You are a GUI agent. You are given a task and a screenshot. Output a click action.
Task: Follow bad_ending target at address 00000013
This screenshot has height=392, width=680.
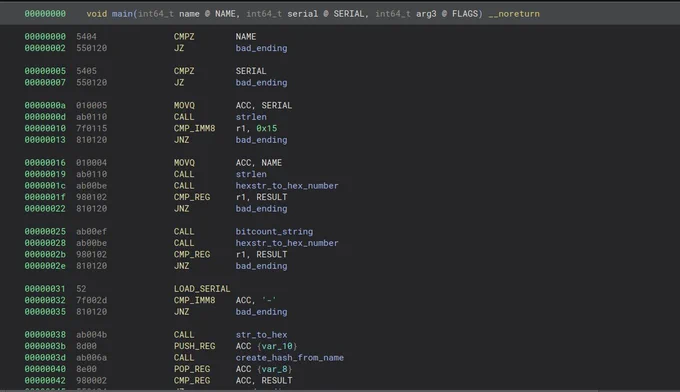click(262, 140)
